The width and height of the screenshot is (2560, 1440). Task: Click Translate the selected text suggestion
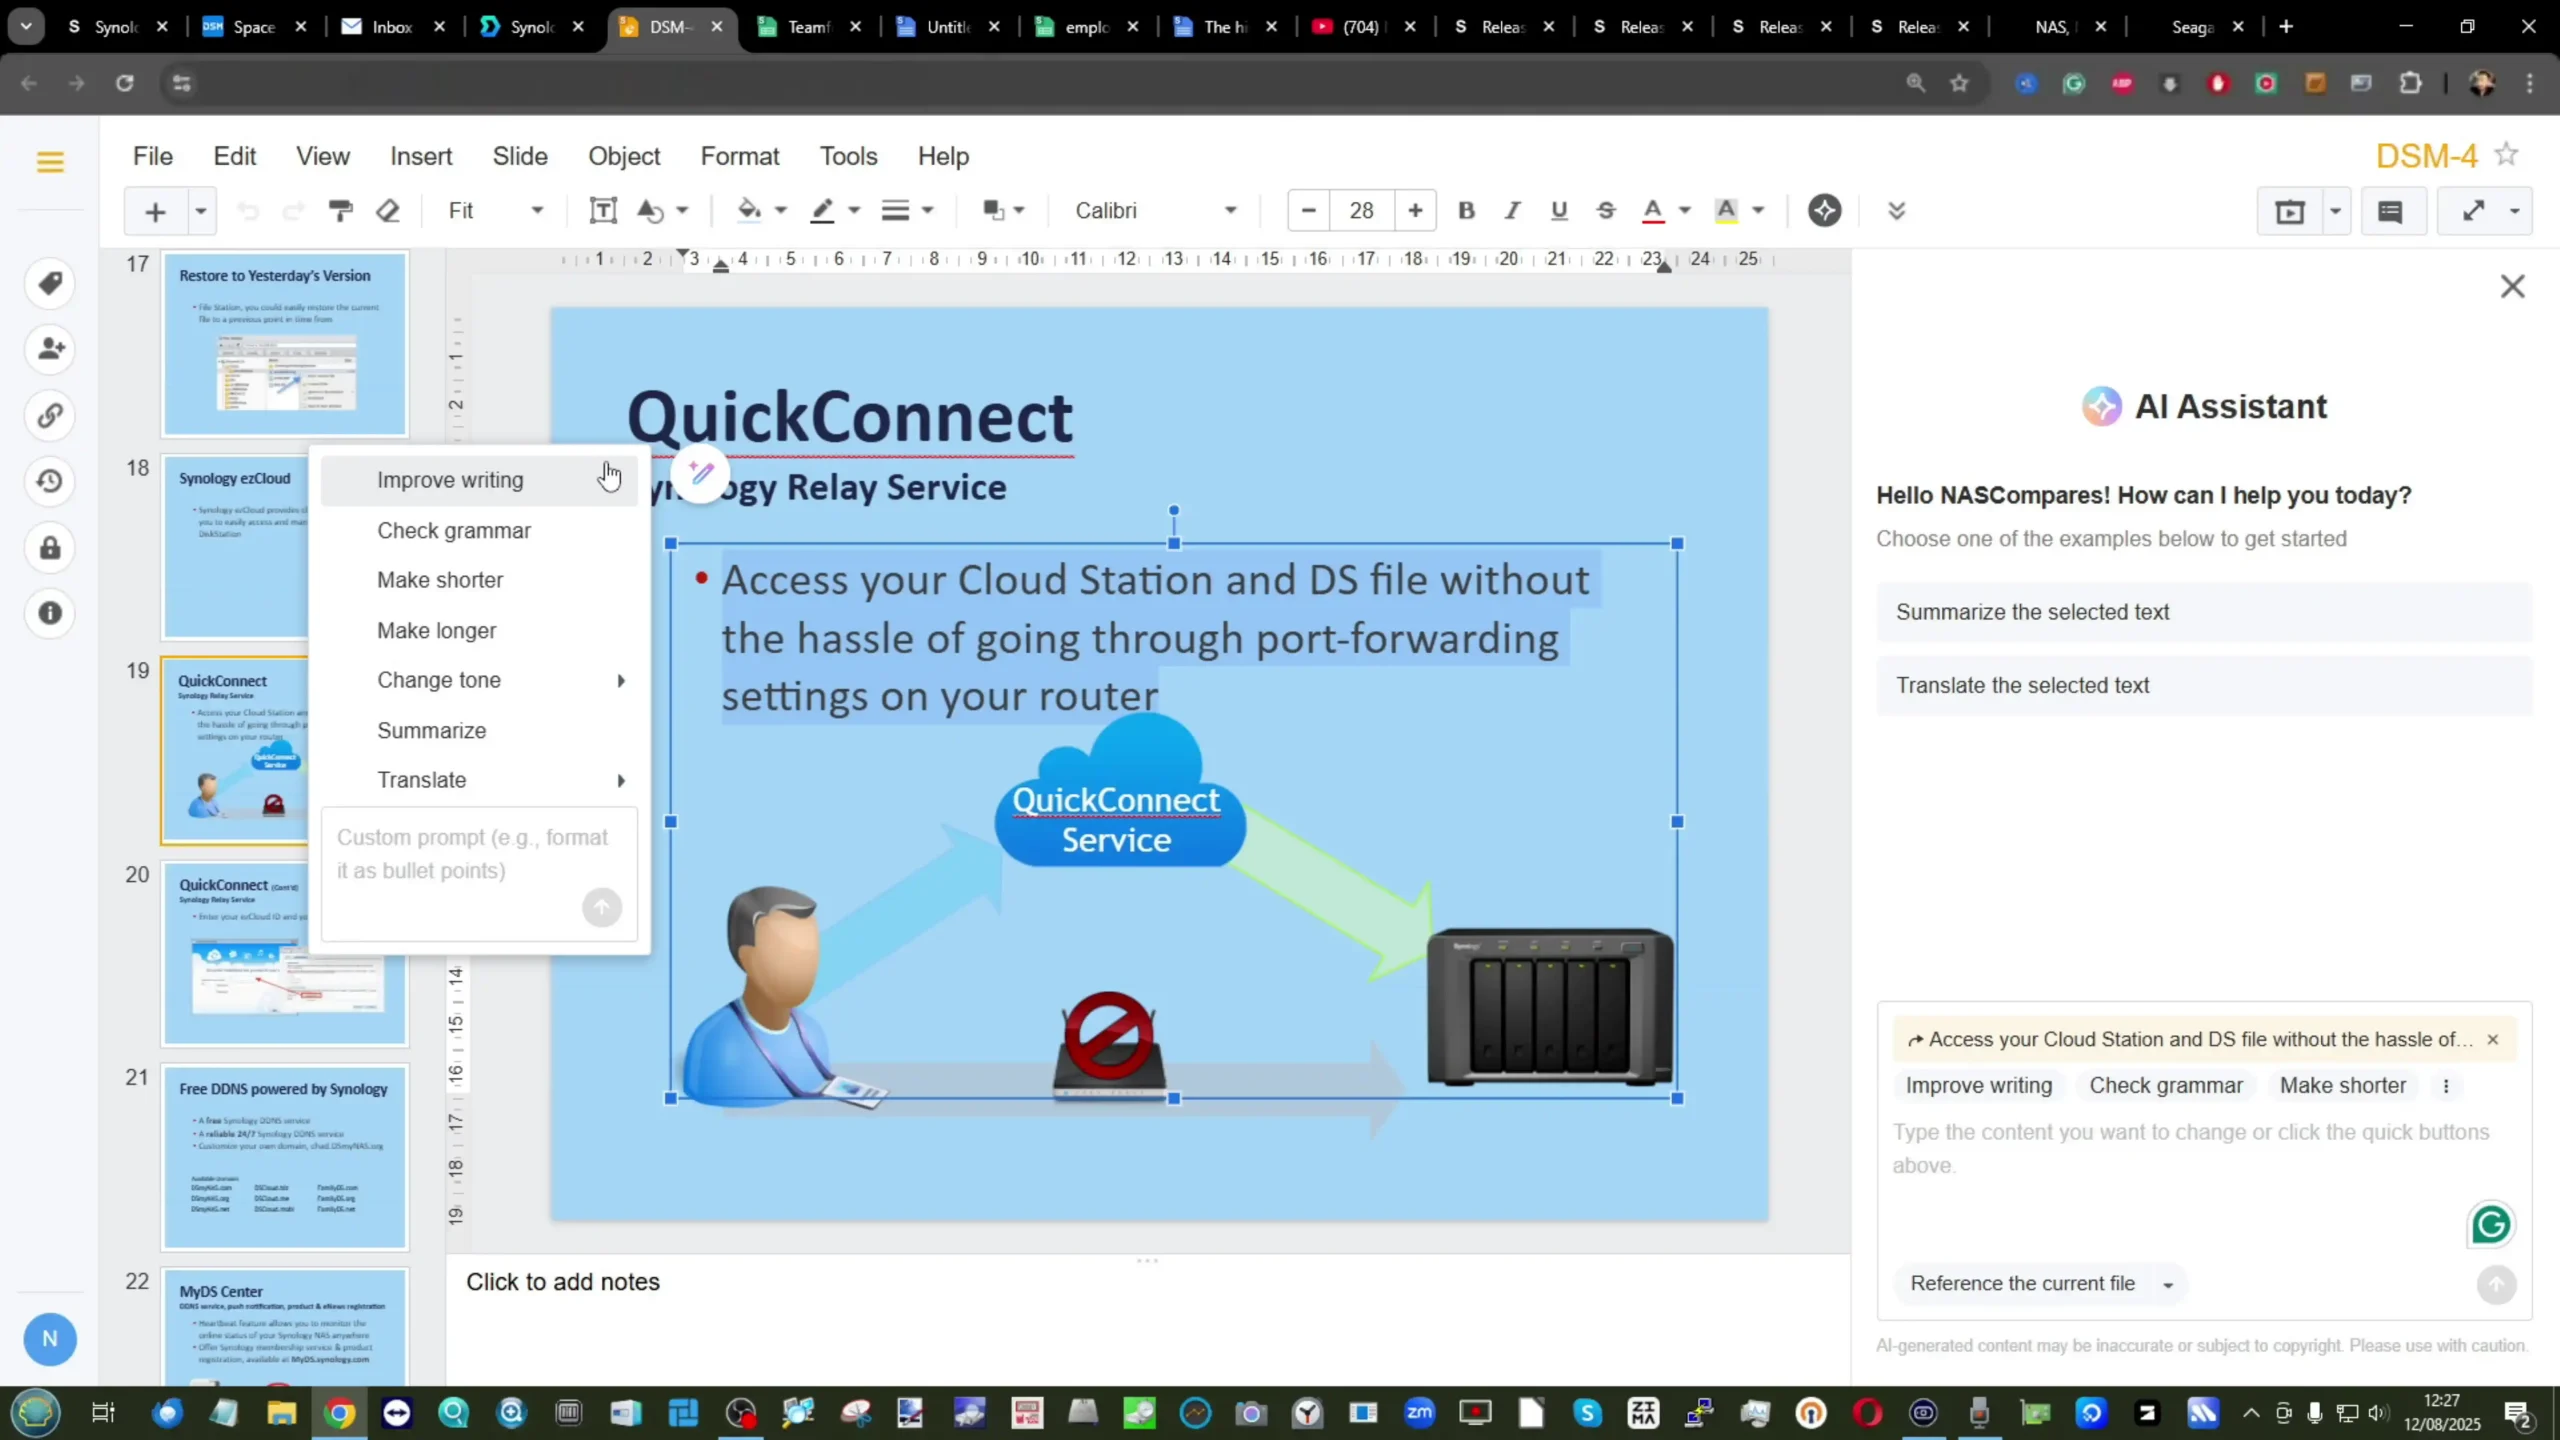[x=2204, y=685]
